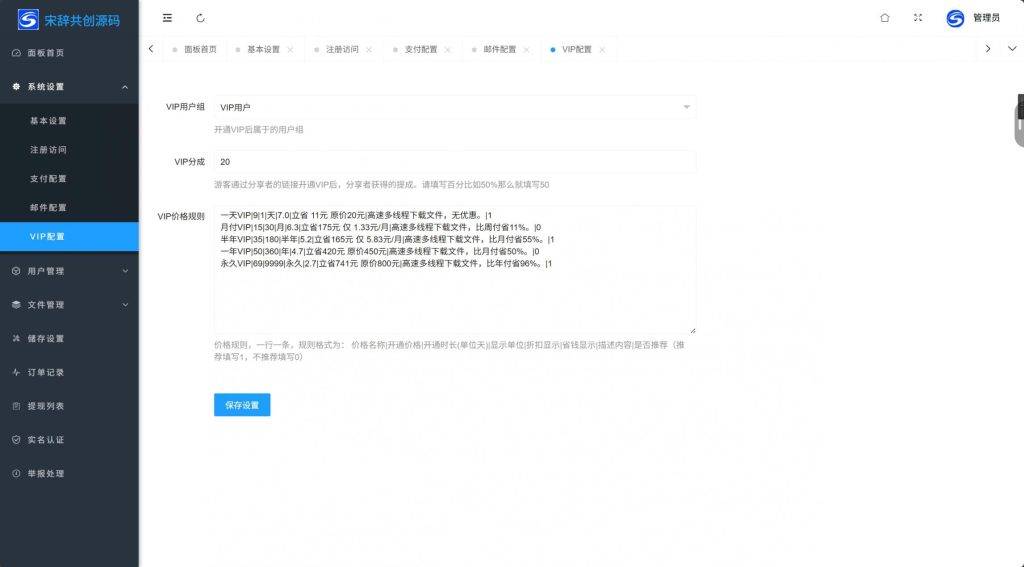Click the 保存设置 button

coord(242,405)
